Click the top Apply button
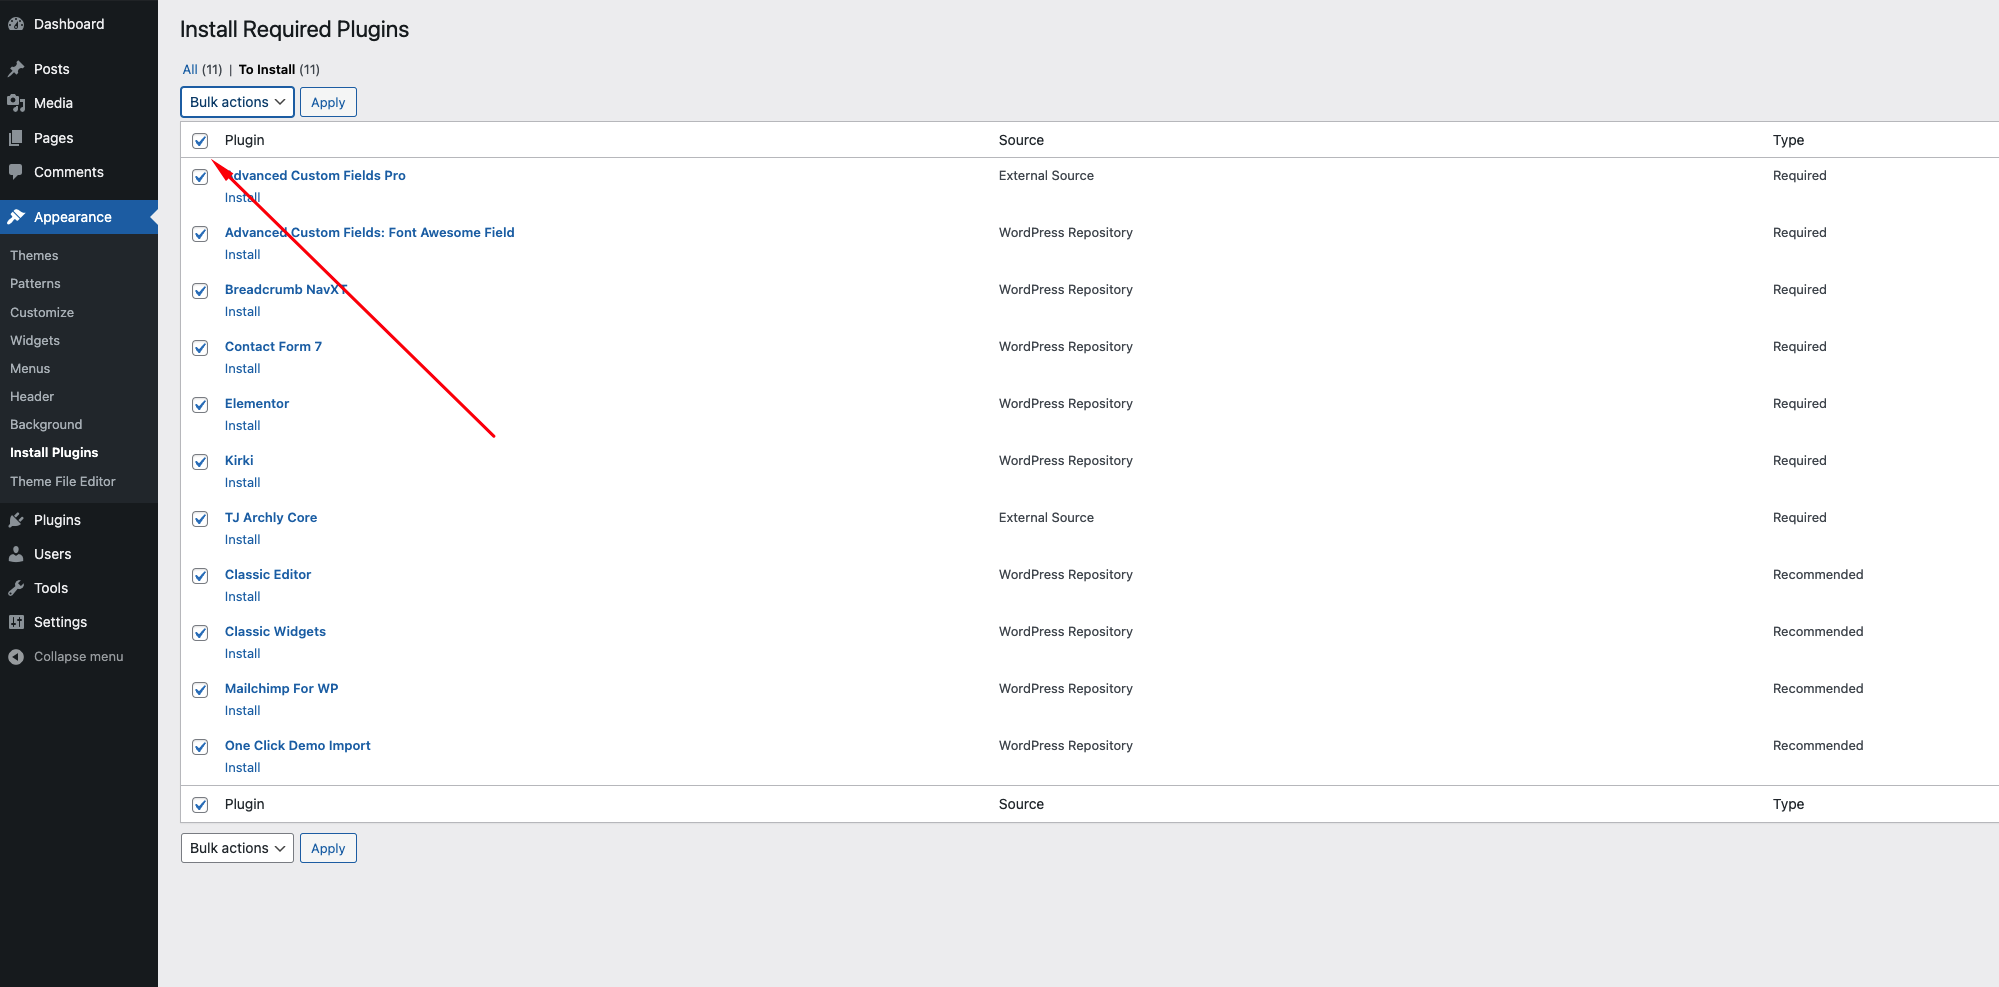The image size is (1999, 987). pos(328,102)
